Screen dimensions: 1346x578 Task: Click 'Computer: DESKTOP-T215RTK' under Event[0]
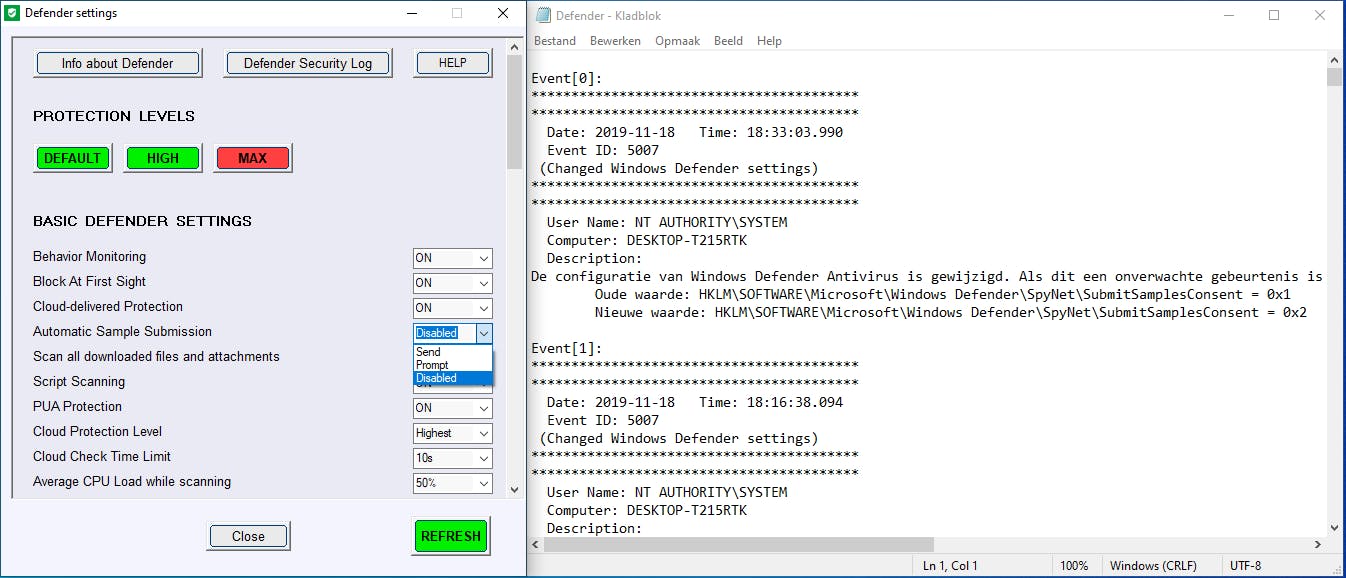[647, 240]
